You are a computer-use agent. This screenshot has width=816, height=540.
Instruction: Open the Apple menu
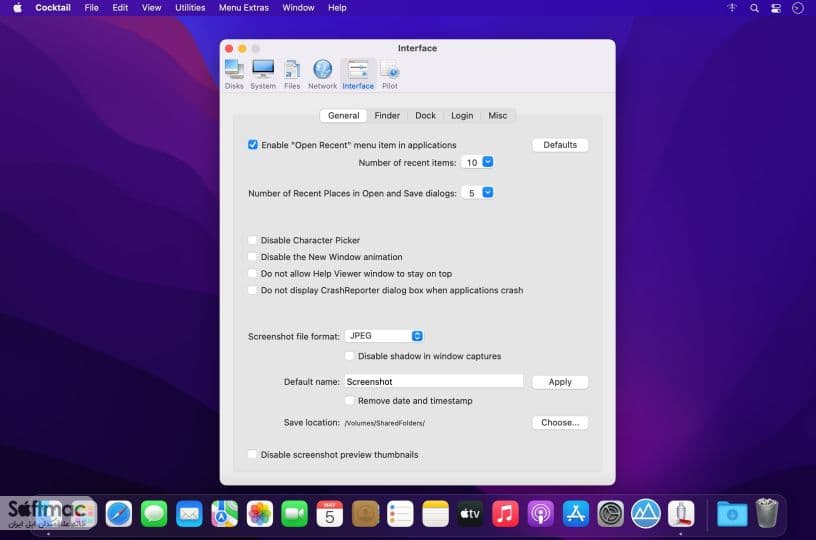[17, 8]
